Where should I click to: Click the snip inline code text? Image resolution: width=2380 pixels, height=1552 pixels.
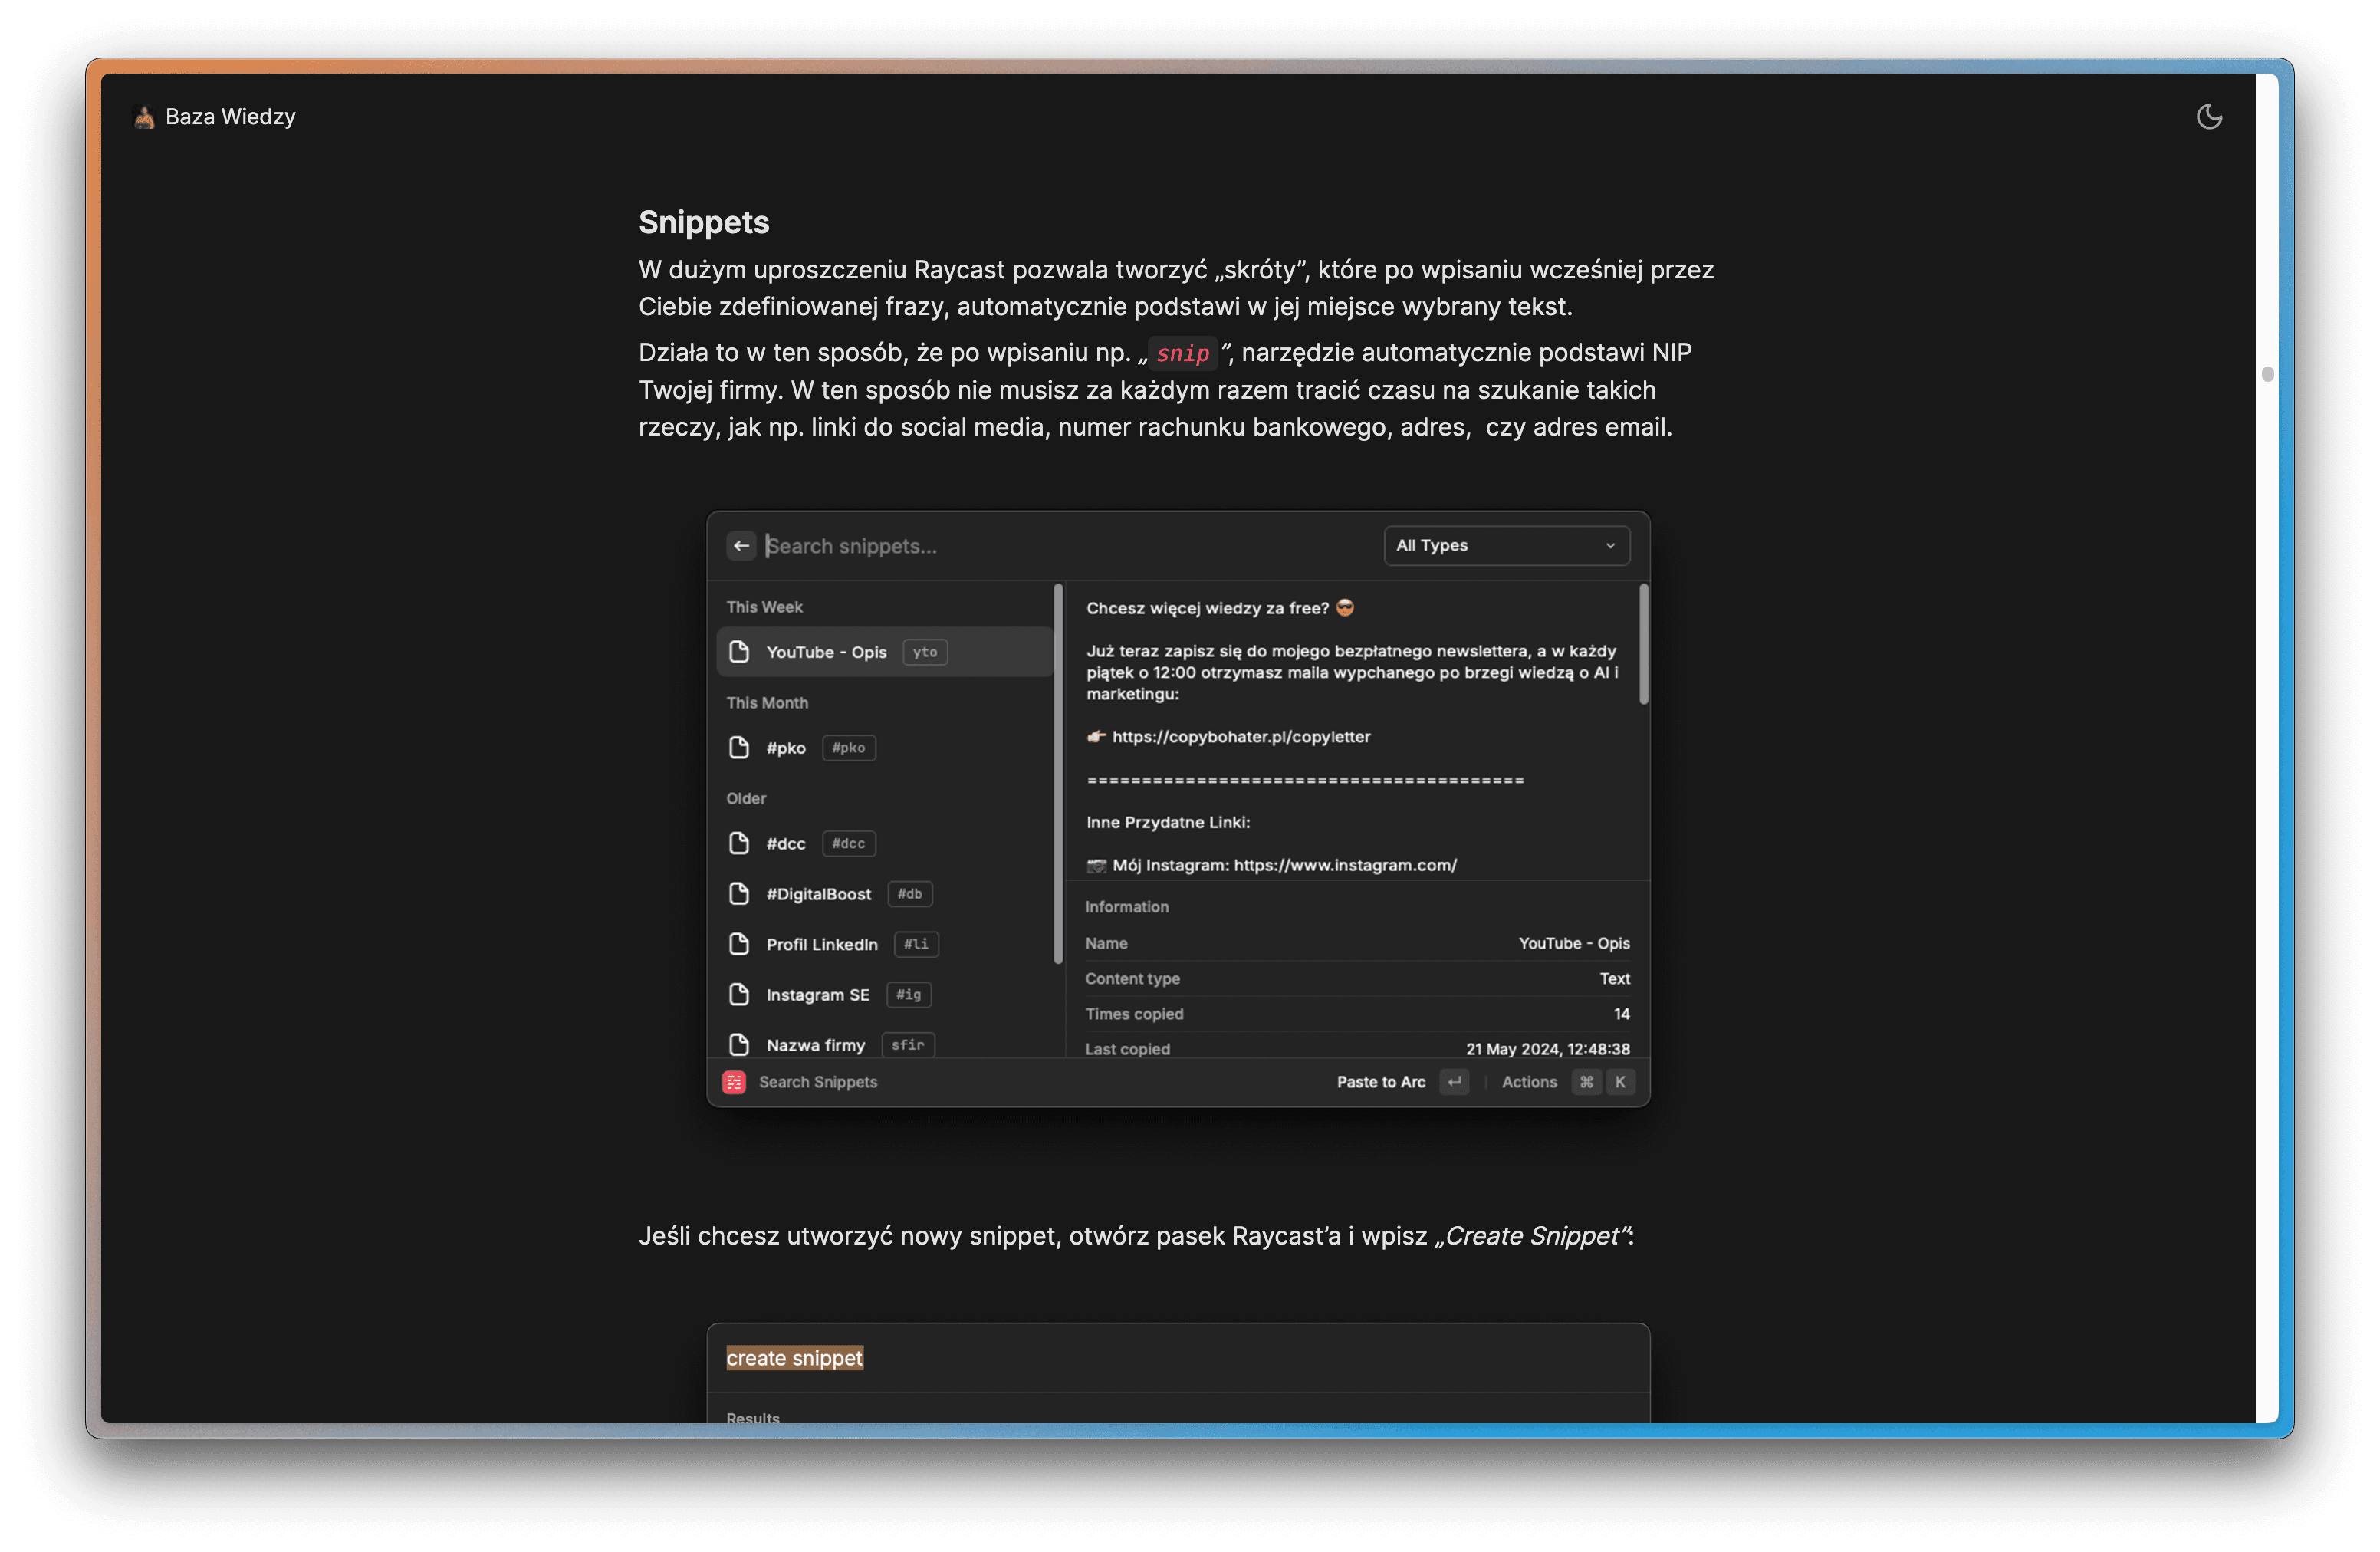(x=1183, y=353)
